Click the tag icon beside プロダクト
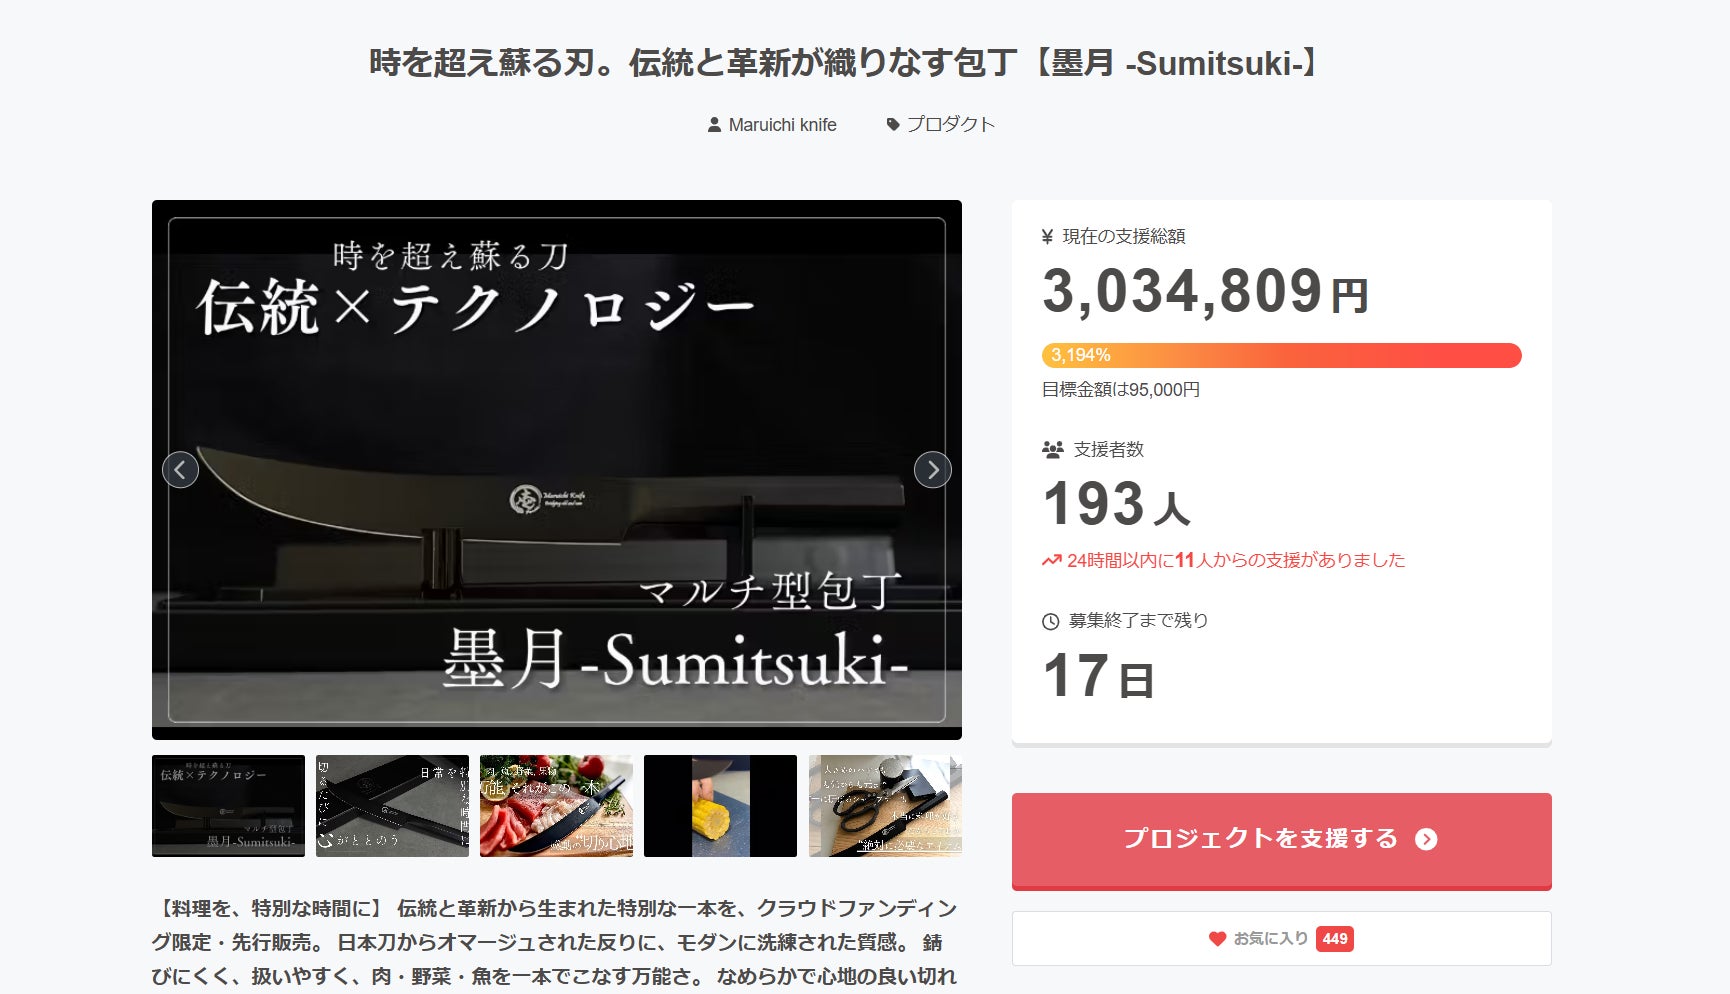 (x=893, y=125)
